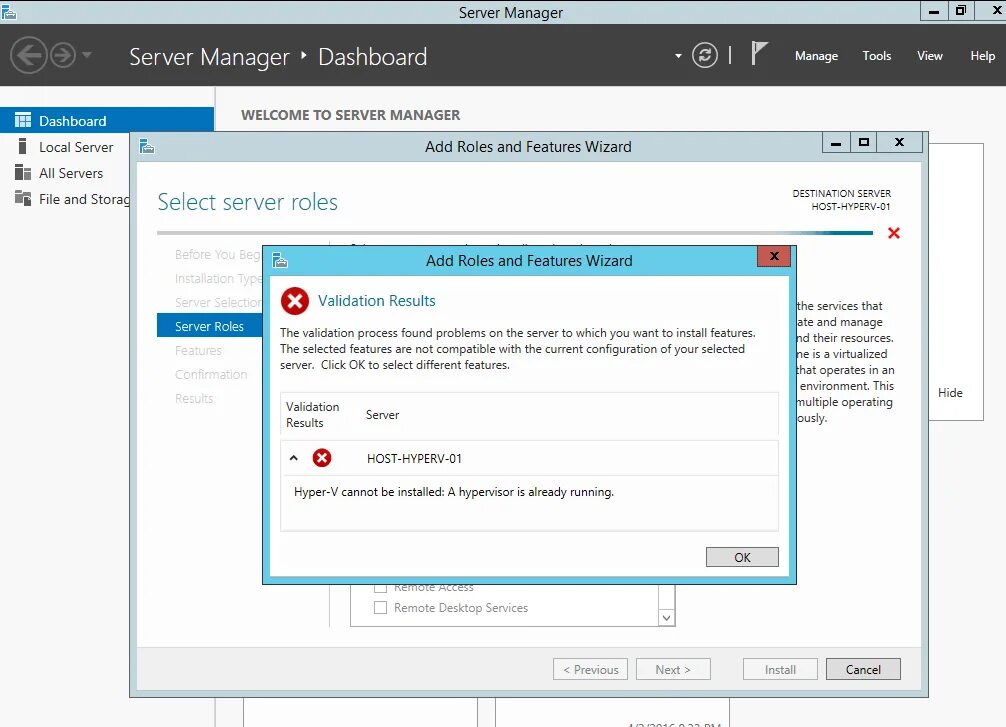Minimize the Server Manager window
Screen dimensions: 1006x727
point(934,11)
